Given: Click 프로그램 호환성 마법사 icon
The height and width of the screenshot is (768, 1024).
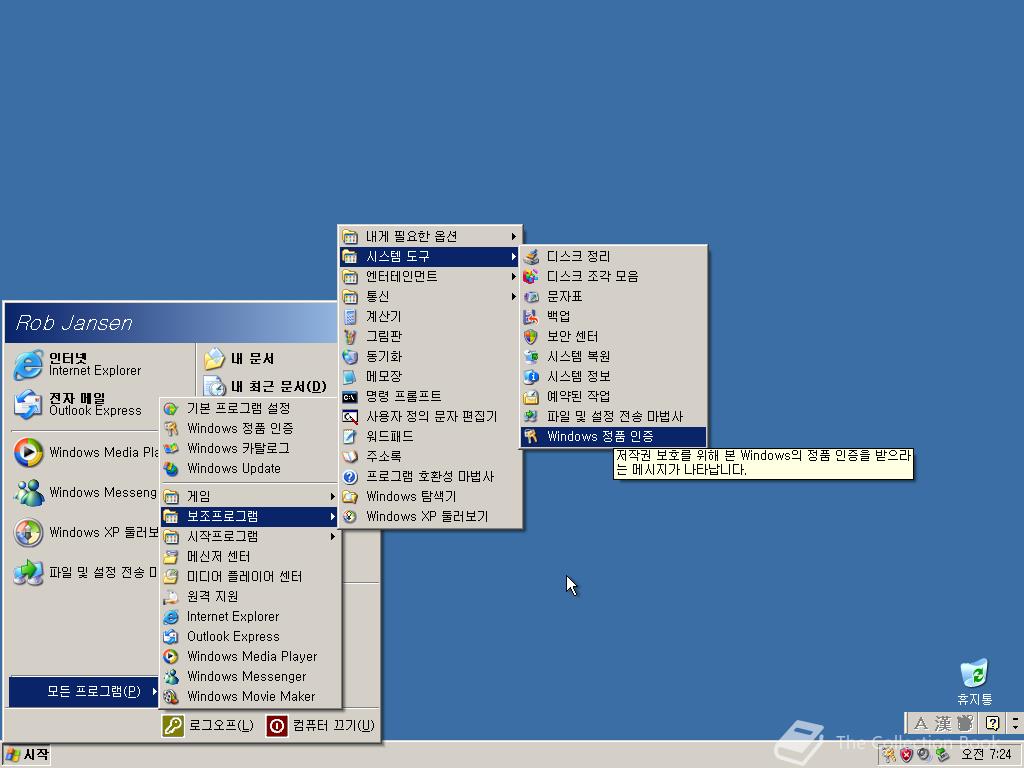Looking at the screenshot, I should (x=350, y=477).
